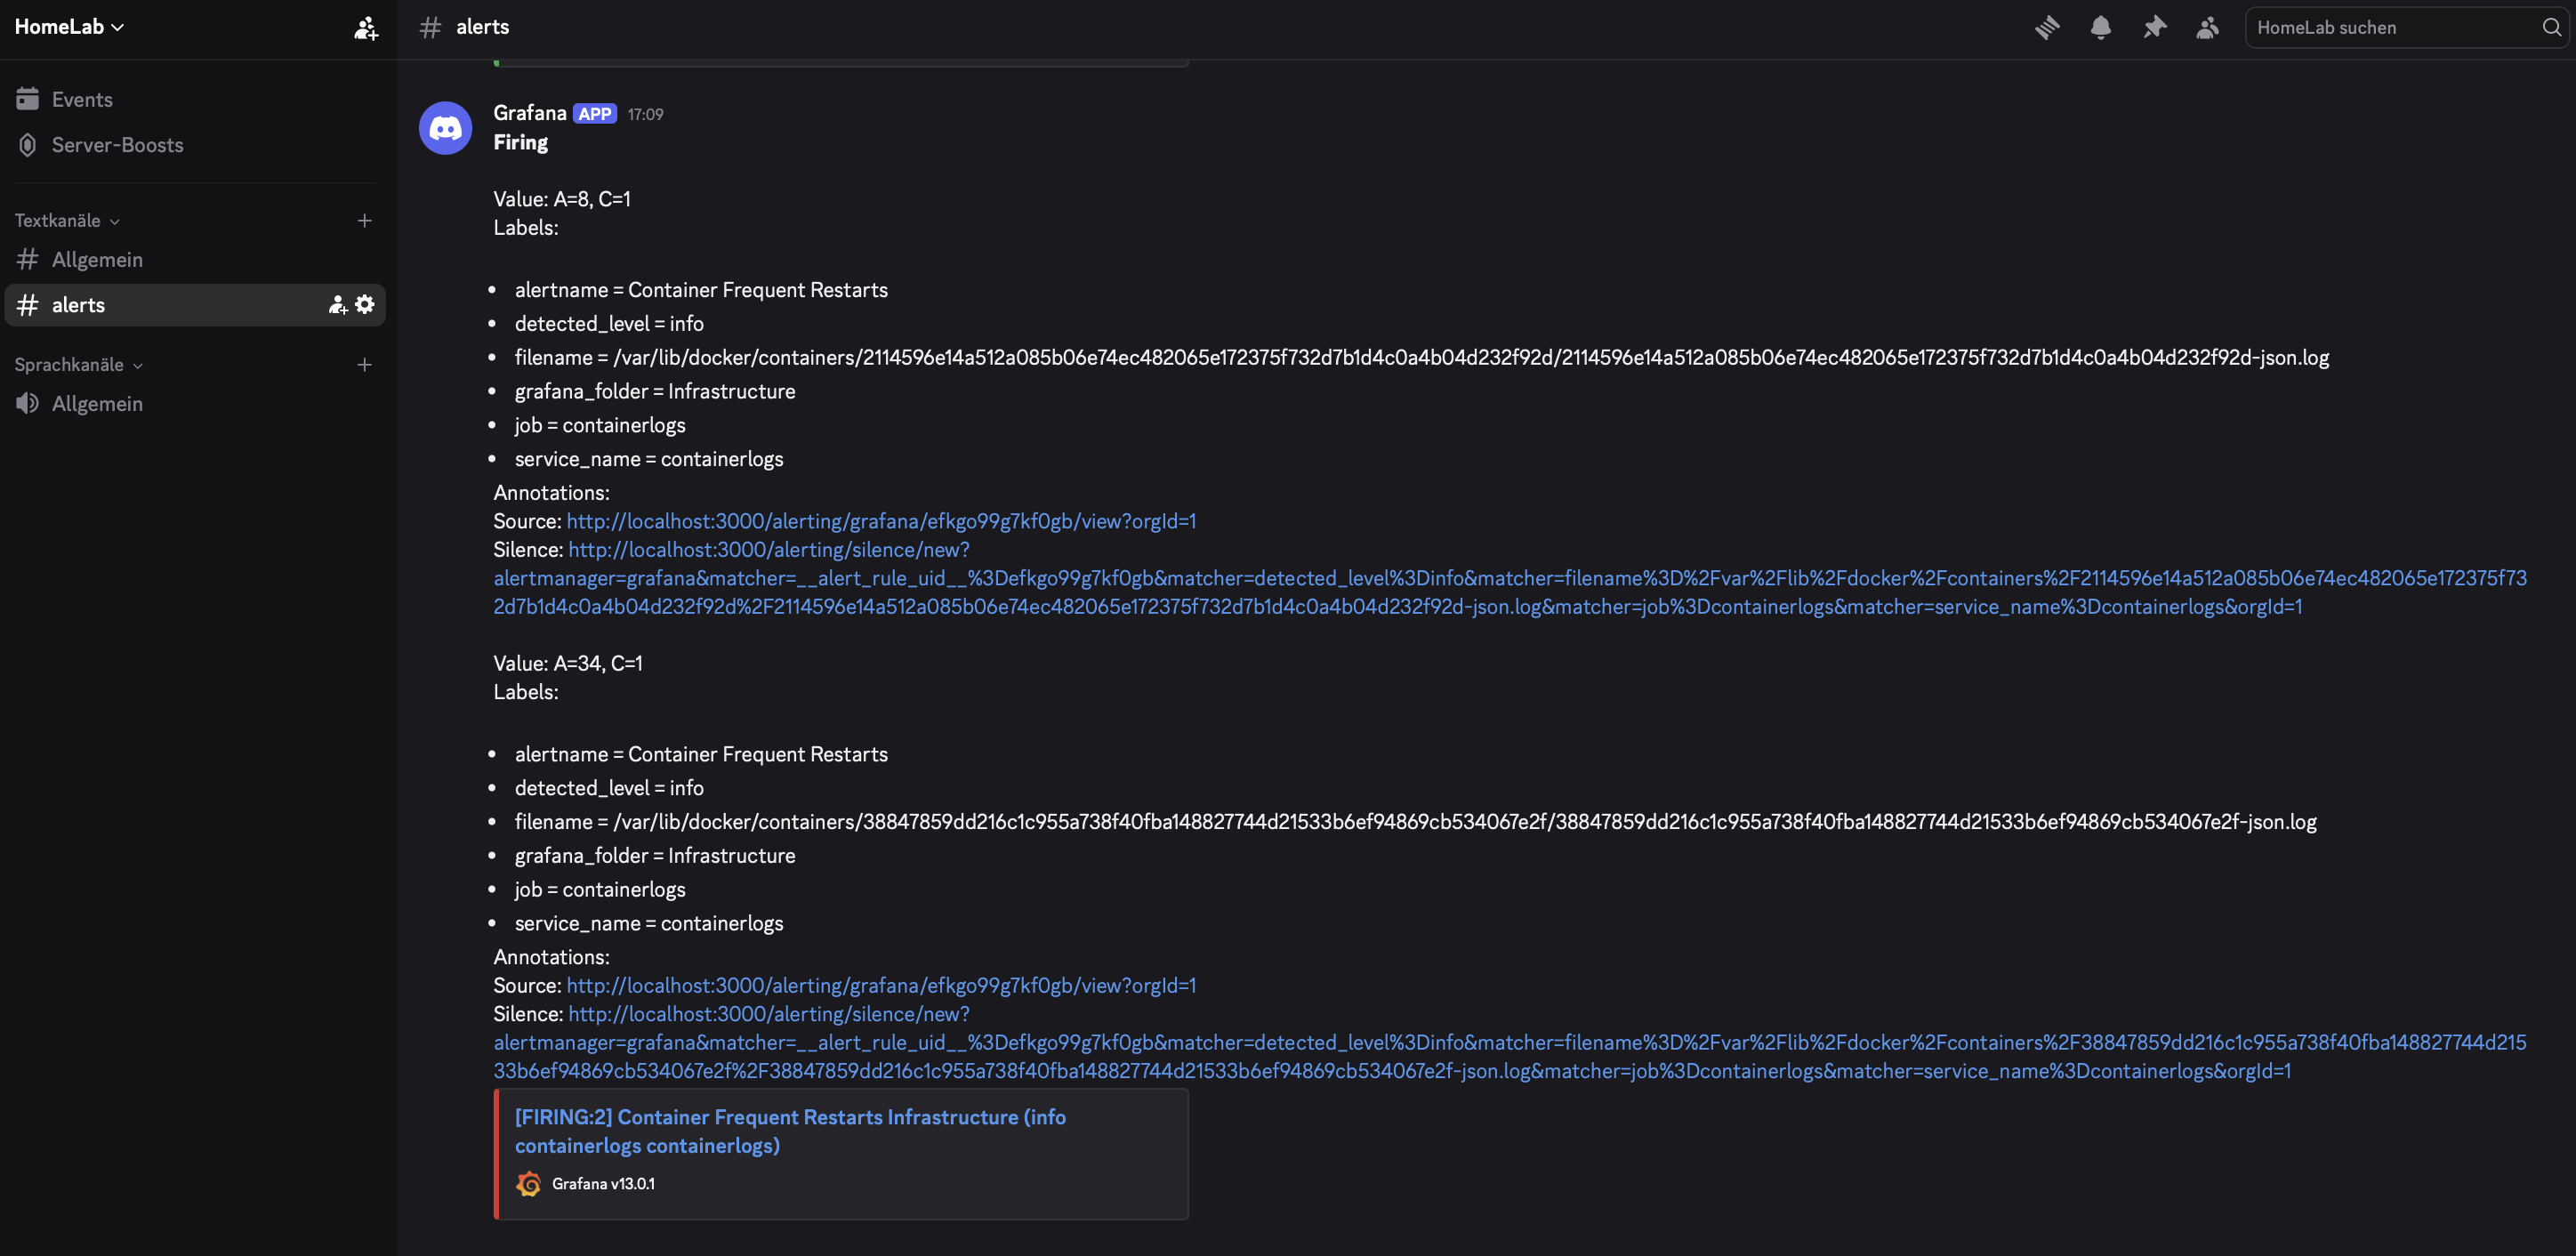Image resolution: width=2576 pixels, height=1256 pixels.
Task: Toggle the member list icon
Action: pyautogui.click(x=2207, y=27)
